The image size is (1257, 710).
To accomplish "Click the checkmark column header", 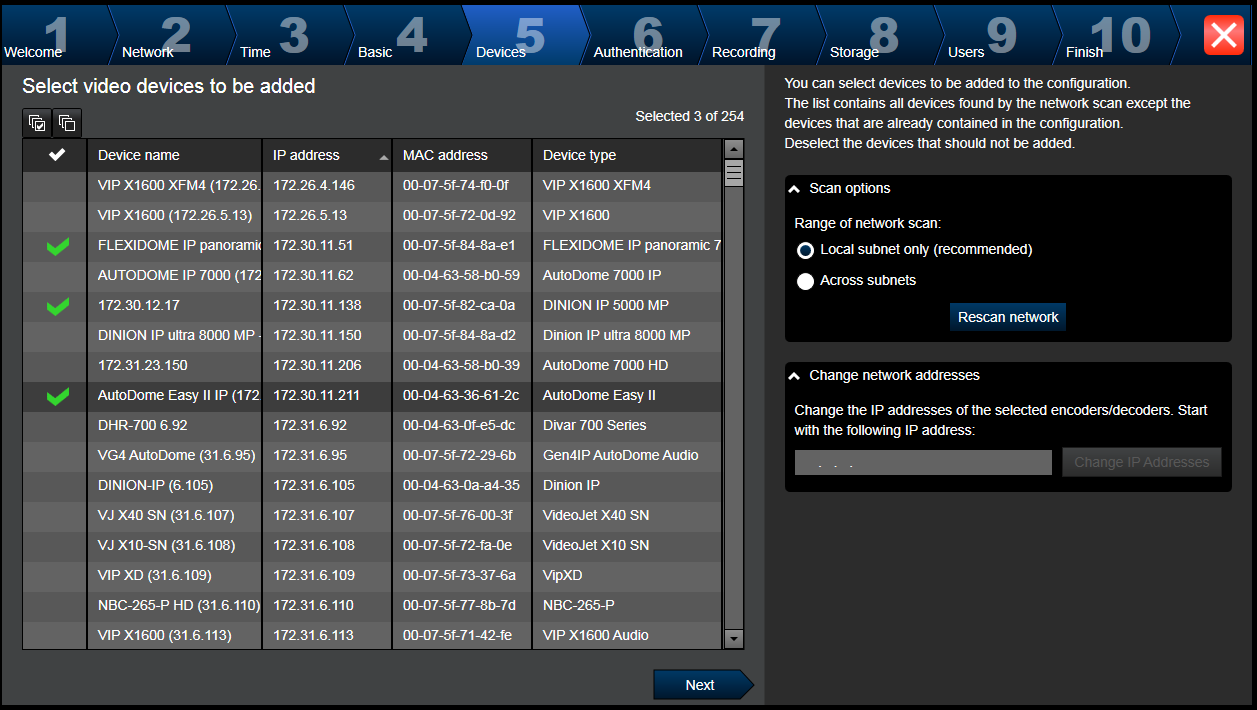I will (58, 155).
